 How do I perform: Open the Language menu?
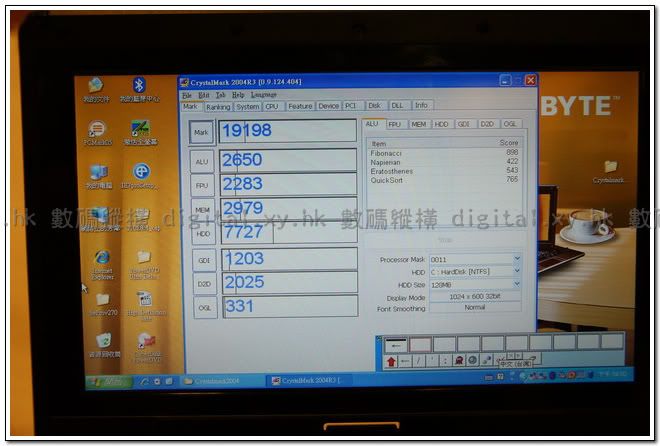(264, 95)
